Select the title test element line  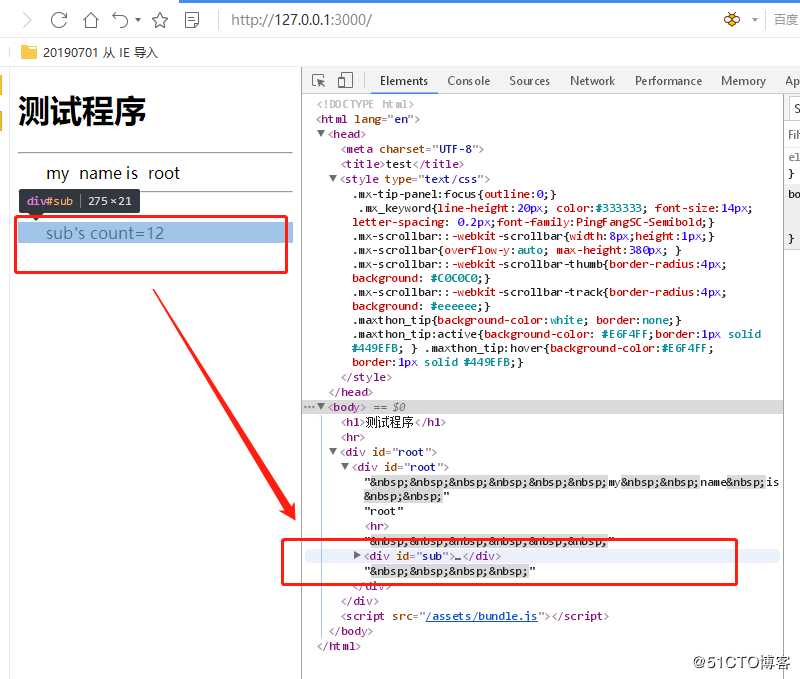[x=402, y=164]
